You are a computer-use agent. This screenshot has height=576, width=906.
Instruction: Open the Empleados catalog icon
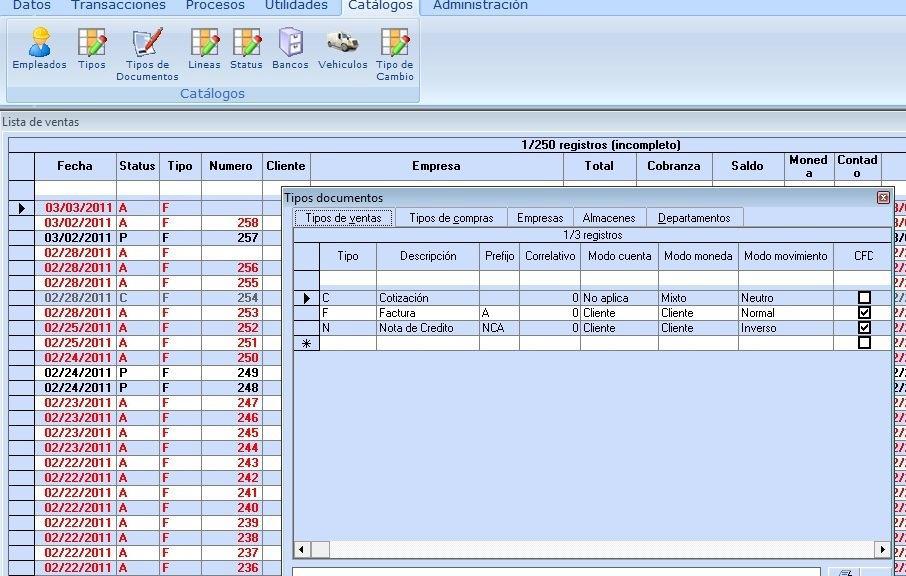39,49
